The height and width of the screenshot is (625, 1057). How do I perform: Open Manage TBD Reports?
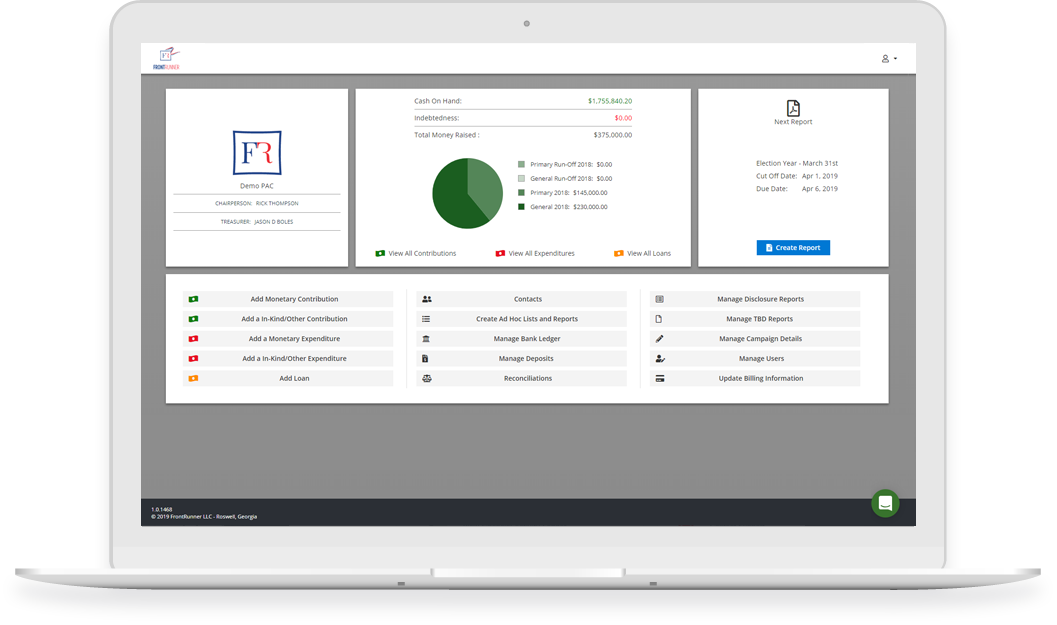[x=755, y=319]
